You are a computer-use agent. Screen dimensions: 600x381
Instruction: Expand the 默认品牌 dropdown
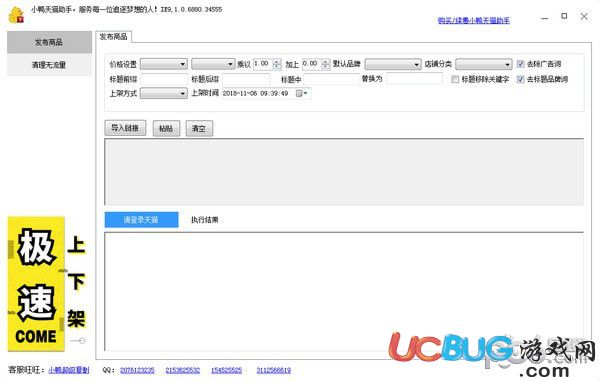pos(393,64)
